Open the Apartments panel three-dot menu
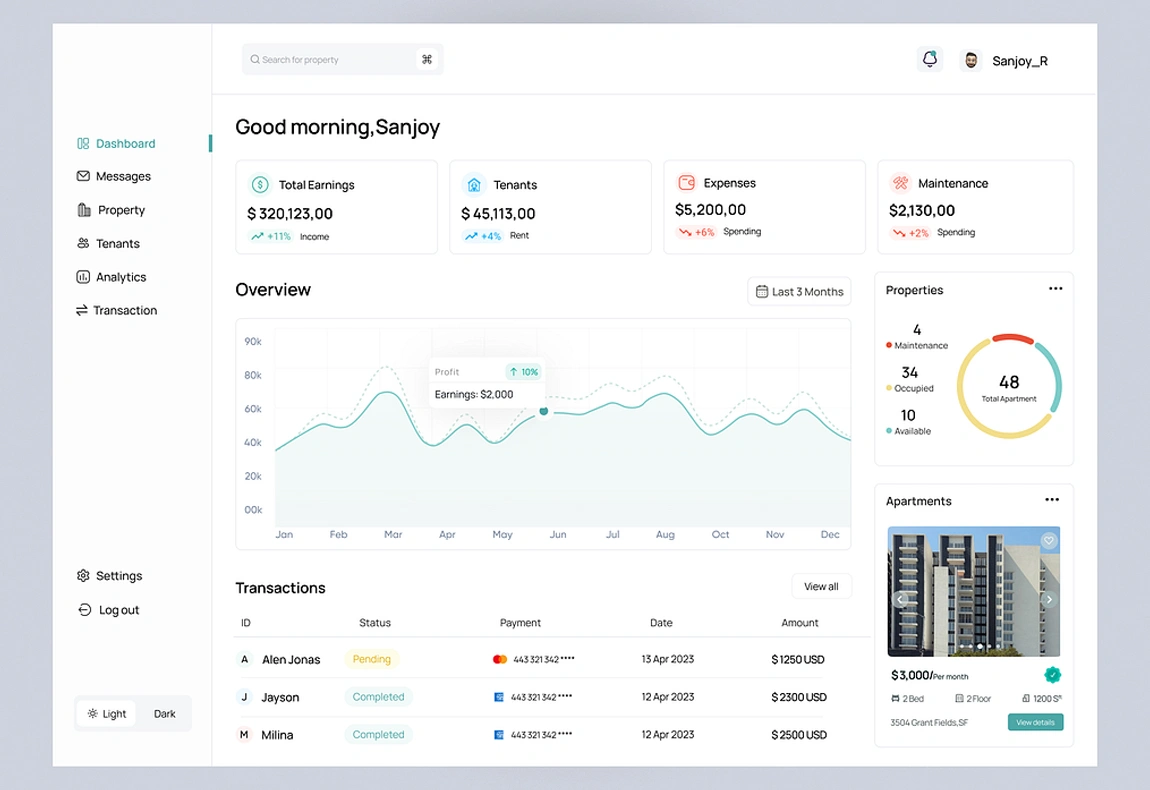1150x790 pixels. (1052, 500)
